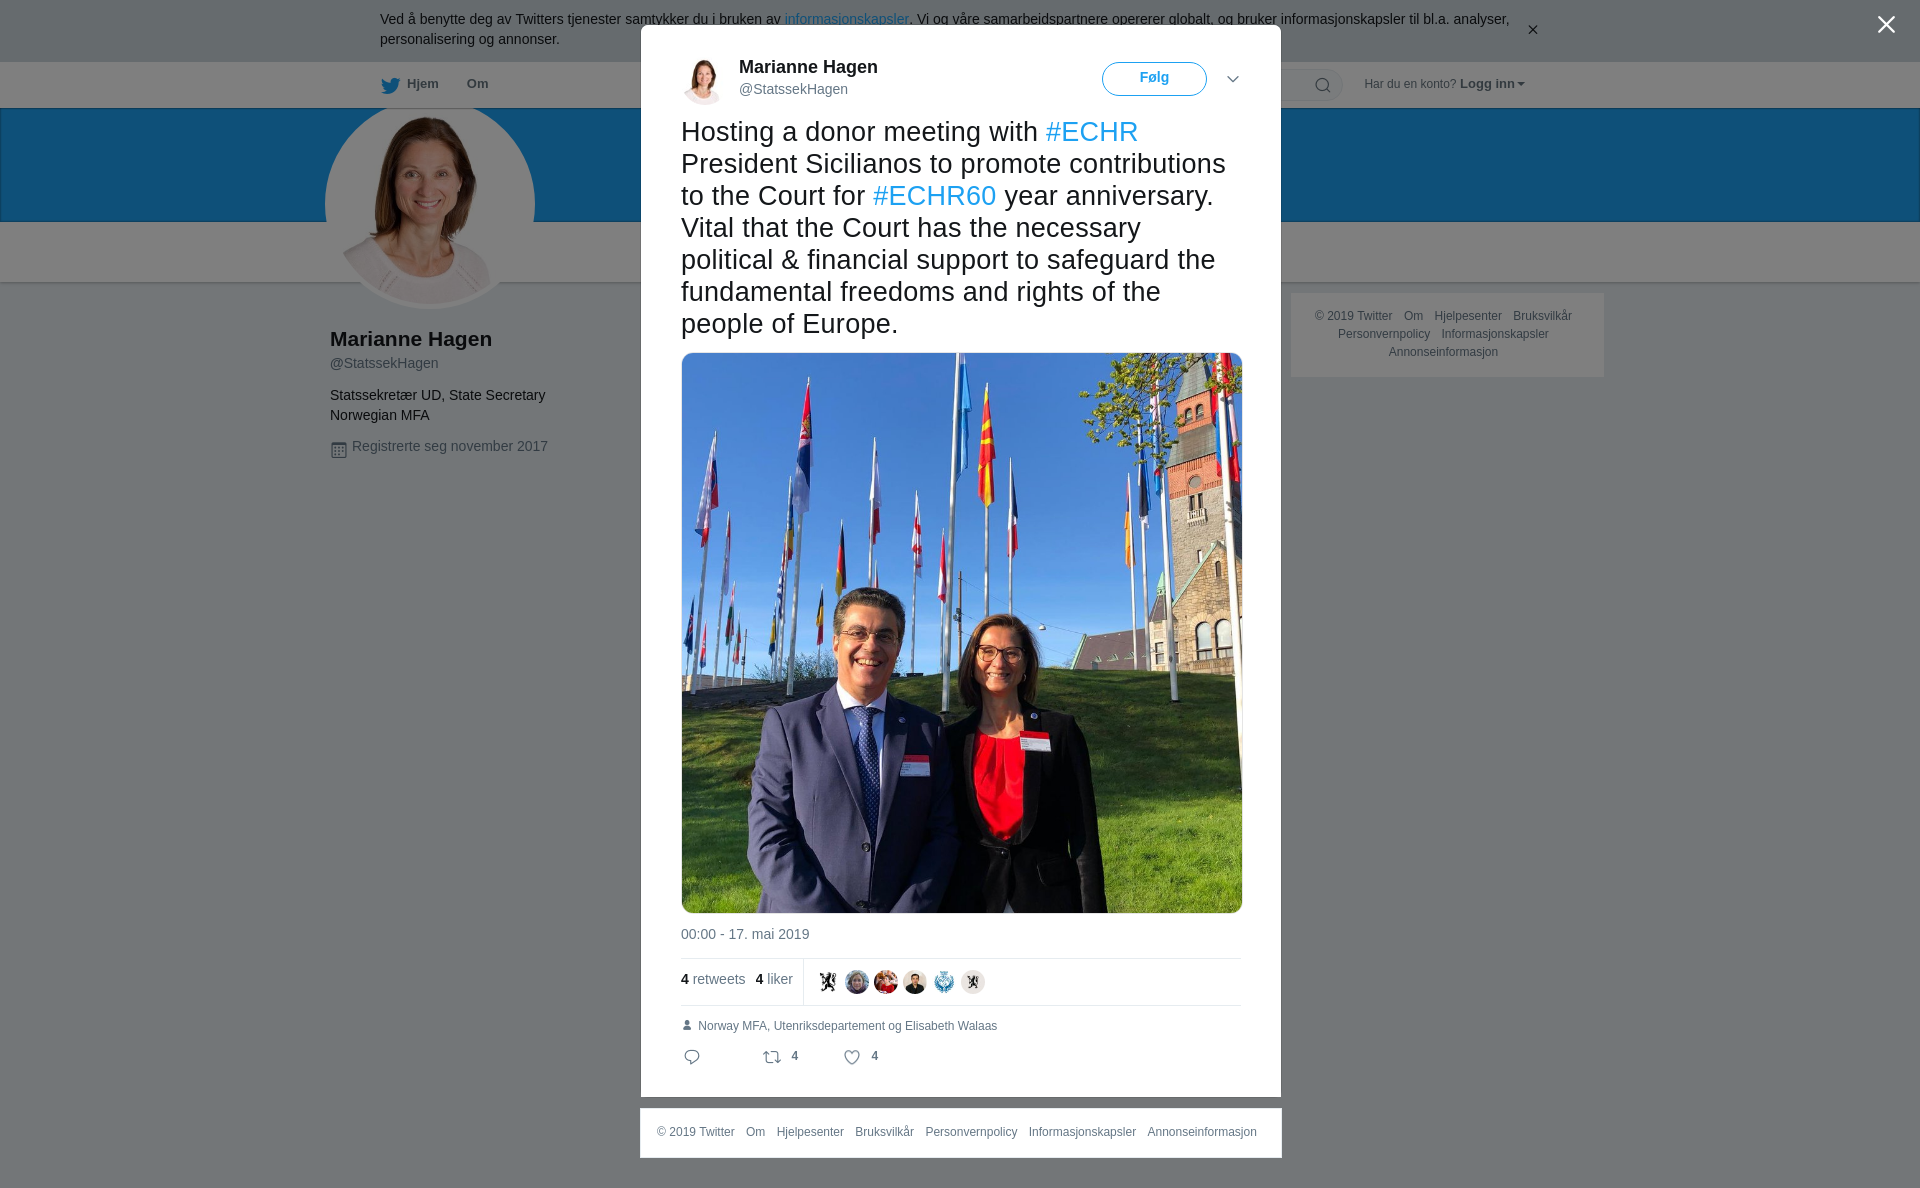Follow Marianne Hagen with the Følg button
This screenshot has width=1920, height=1188.
click(1154, 79)
